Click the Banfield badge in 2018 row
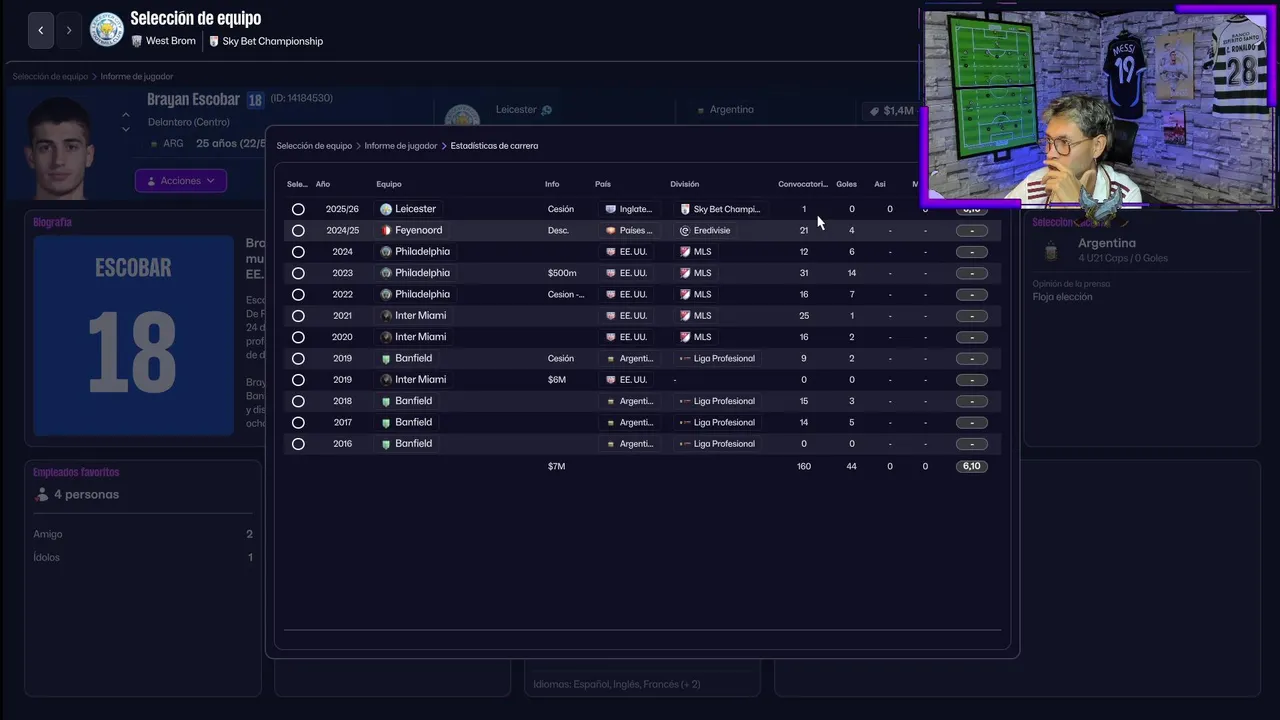 tap(386, 401)
